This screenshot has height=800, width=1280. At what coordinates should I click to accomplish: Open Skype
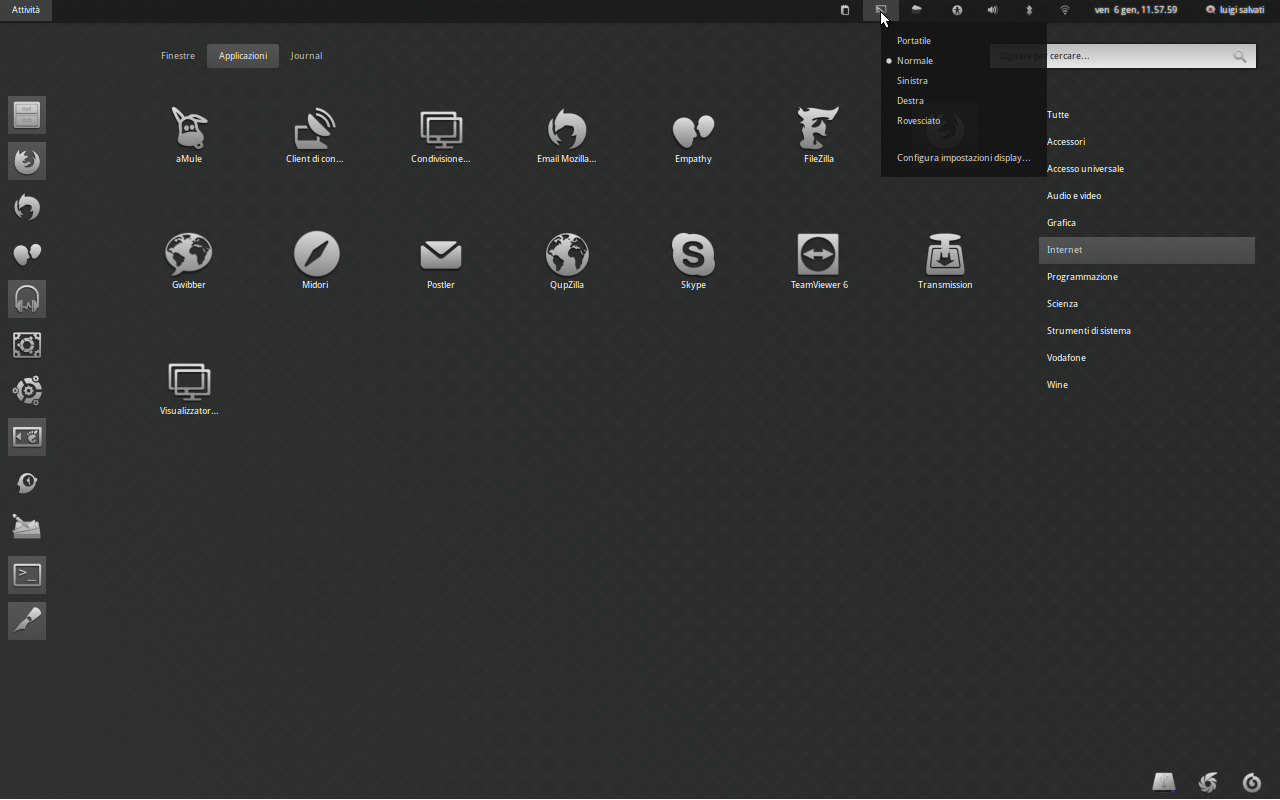click(x=693, y=261)
